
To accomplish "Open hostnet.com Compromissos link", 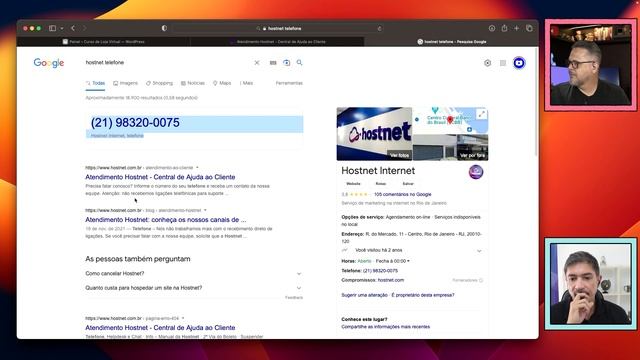I will (391, 280).
